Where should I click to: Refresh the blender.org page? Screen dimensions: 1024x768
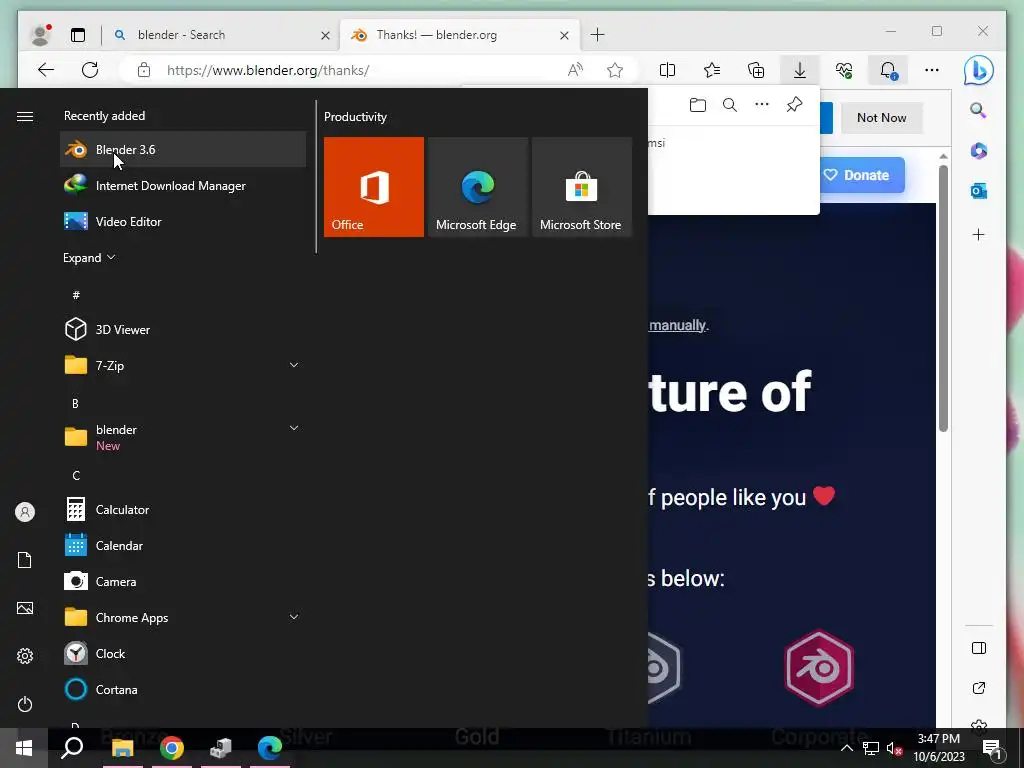point(90,70)
